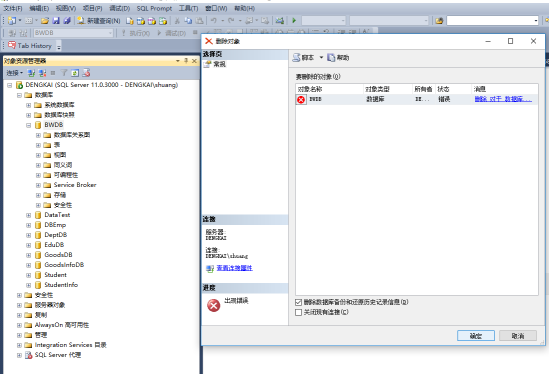549x374 pixels.
Task: Click the 确定 OK button
Action: (476, 335)
